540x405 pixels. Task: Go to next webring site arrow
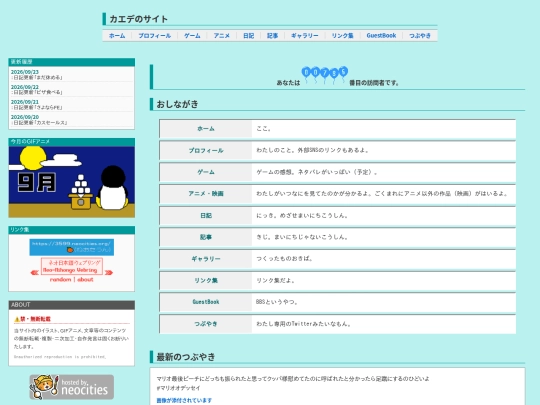109,272
